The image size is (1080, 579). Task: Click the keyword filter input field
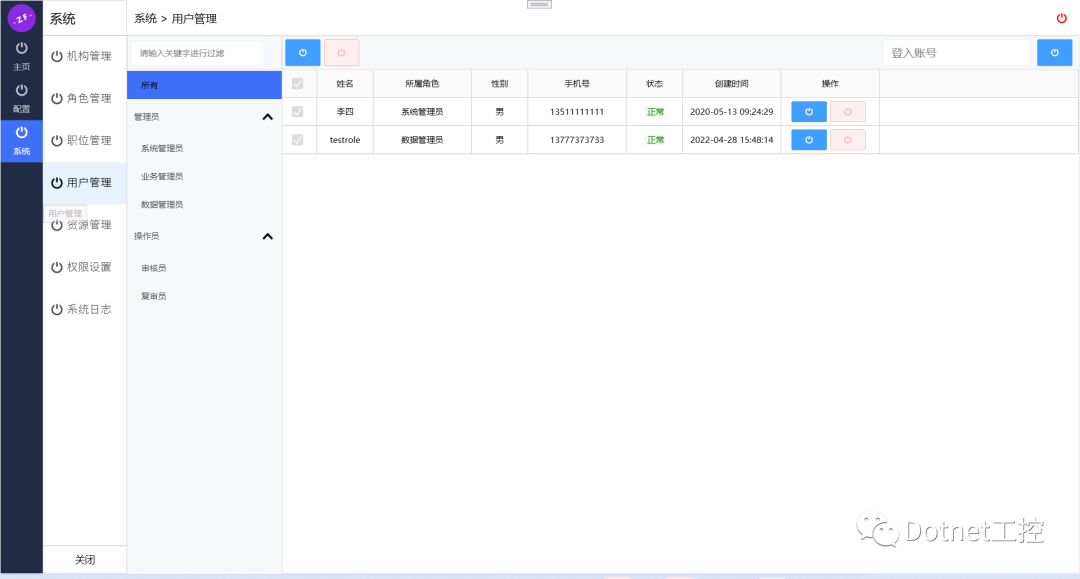pyautogui.click(x=198, y=53)
